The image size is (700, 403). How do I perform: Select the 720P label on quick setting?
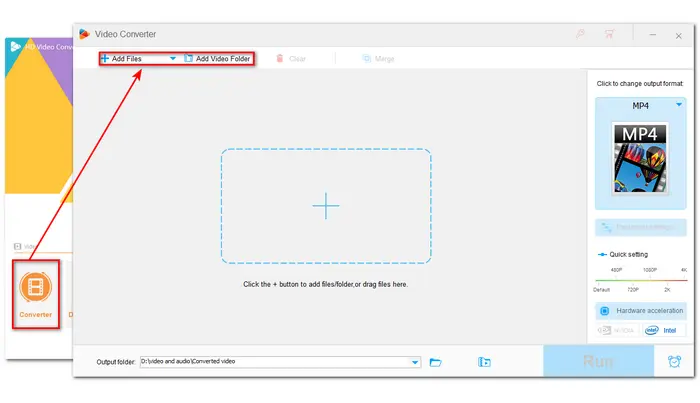[633, 290]
